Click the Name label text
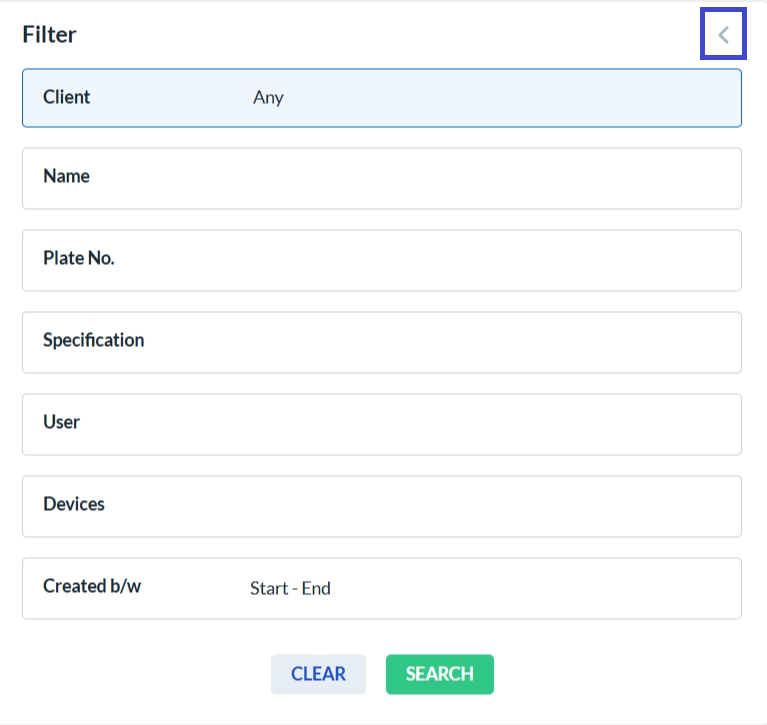767x725 pixels. [x=66, y=176]
